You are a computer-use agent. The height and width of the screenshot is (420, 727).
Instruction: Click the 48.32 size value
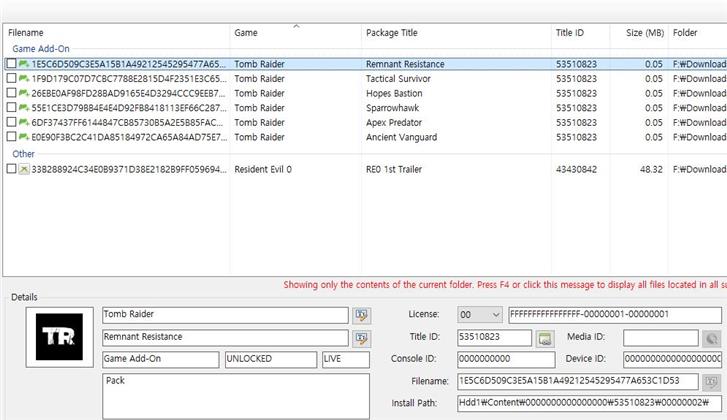click(x=651, y=169)
